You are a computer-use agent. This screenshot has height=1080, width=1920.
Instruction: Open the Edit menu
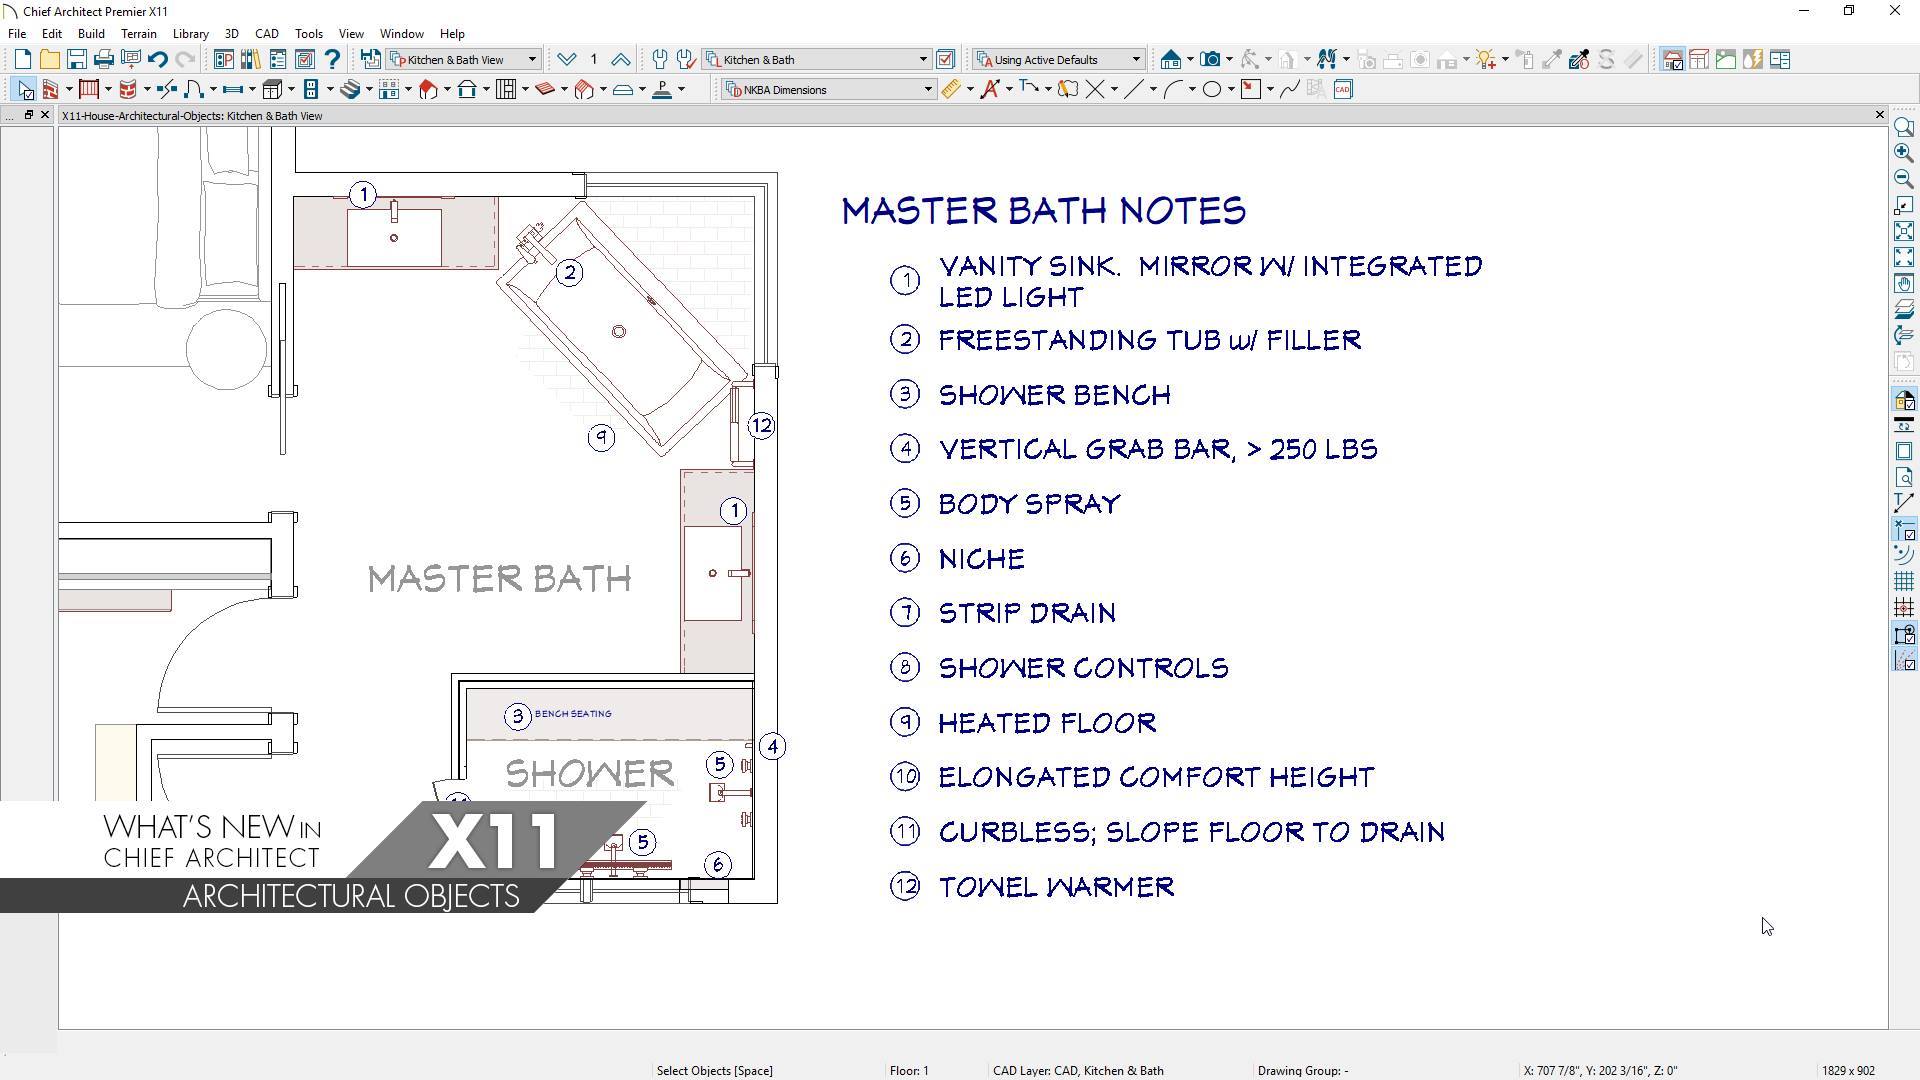point(52,34)
